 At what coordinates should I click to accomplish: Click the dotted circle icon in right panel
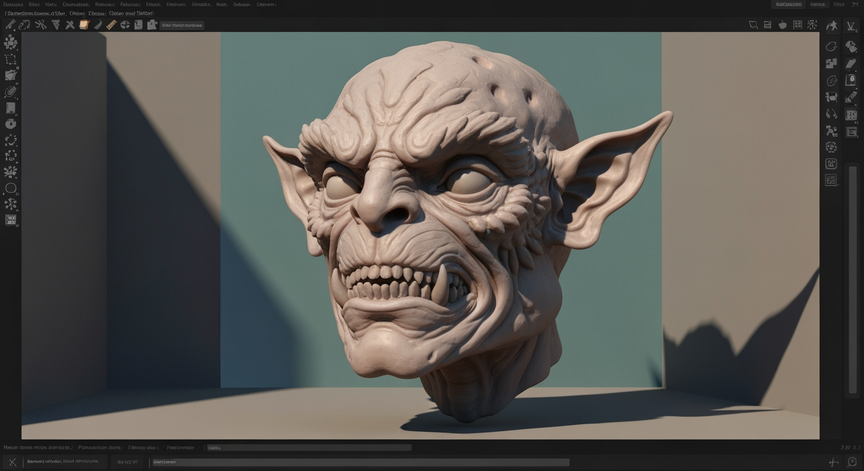pos(831,147)
